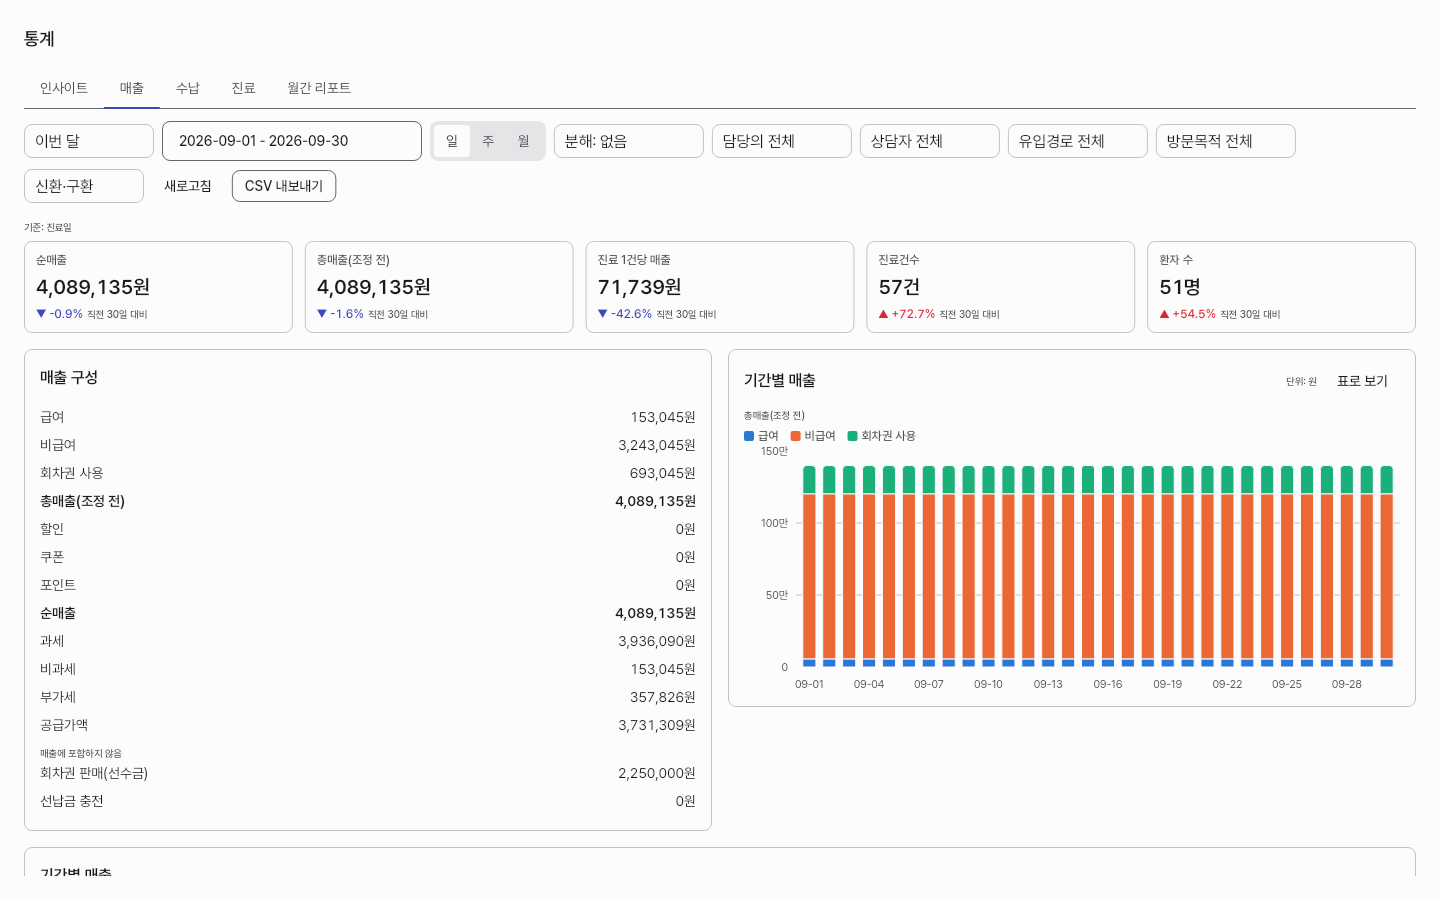The image size is (1440, 900).
Task: Click the 선납금 충전 row label
Action: (72, 801)
